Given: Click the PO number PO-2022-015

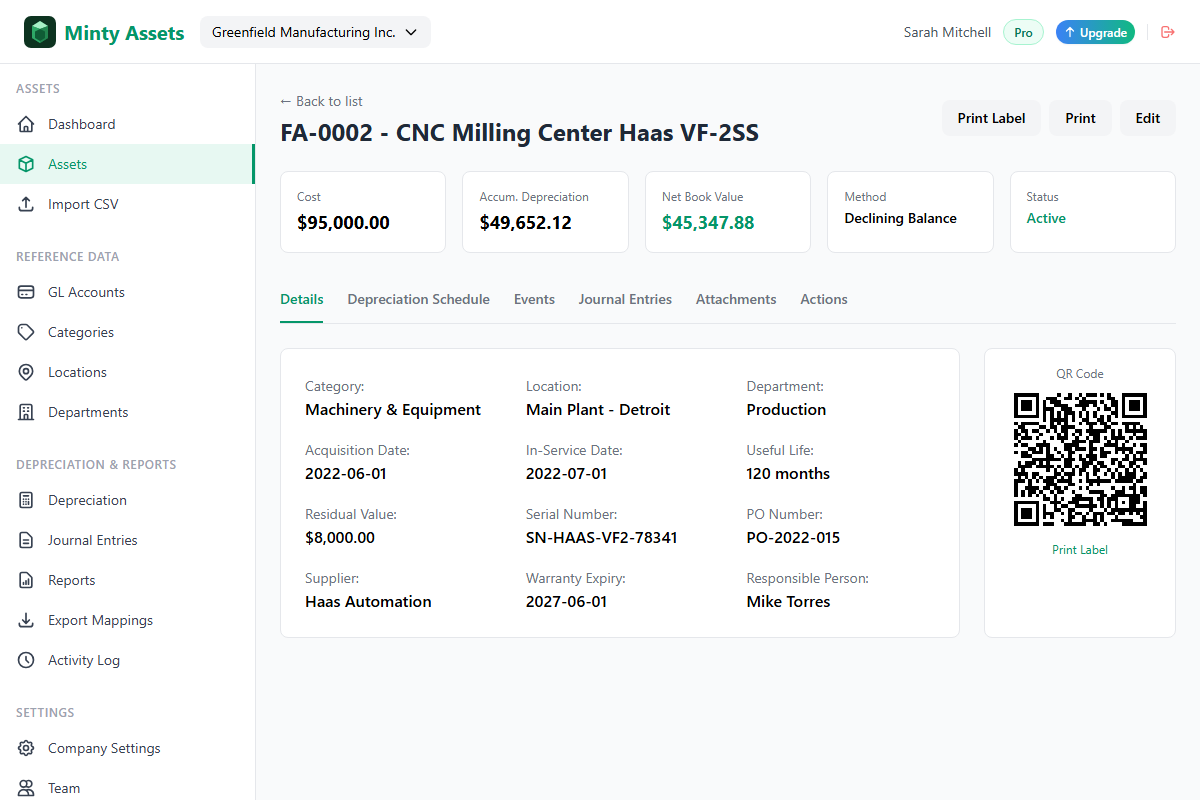Looking at the screenshot, I should [x=793, y=537].
